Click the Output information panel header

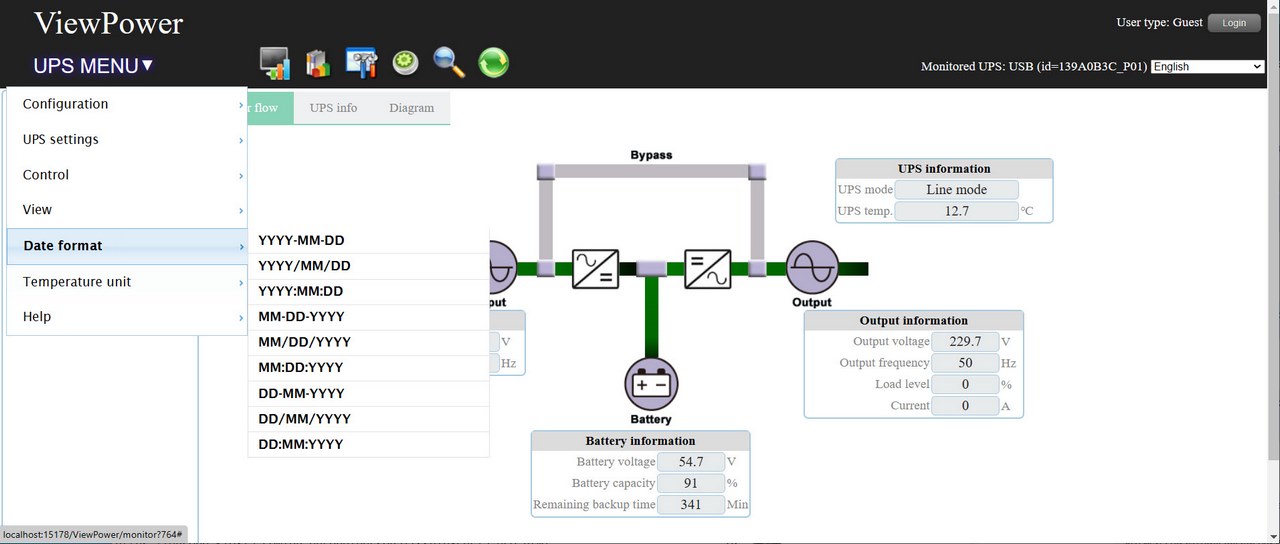coord(914,321)
